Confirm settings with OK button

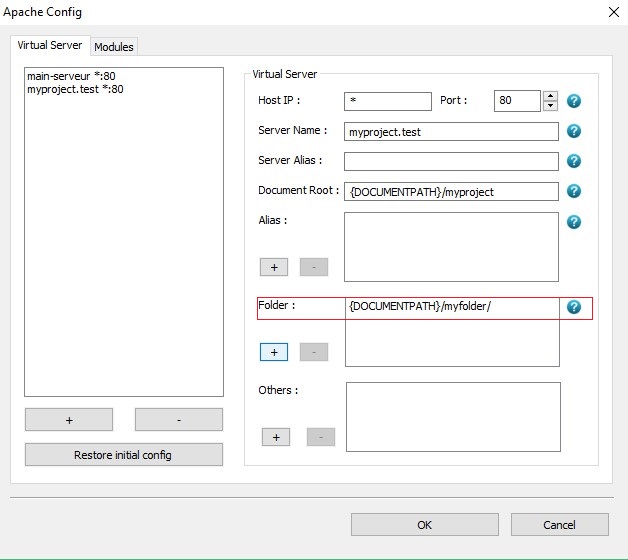pos(424,525)
